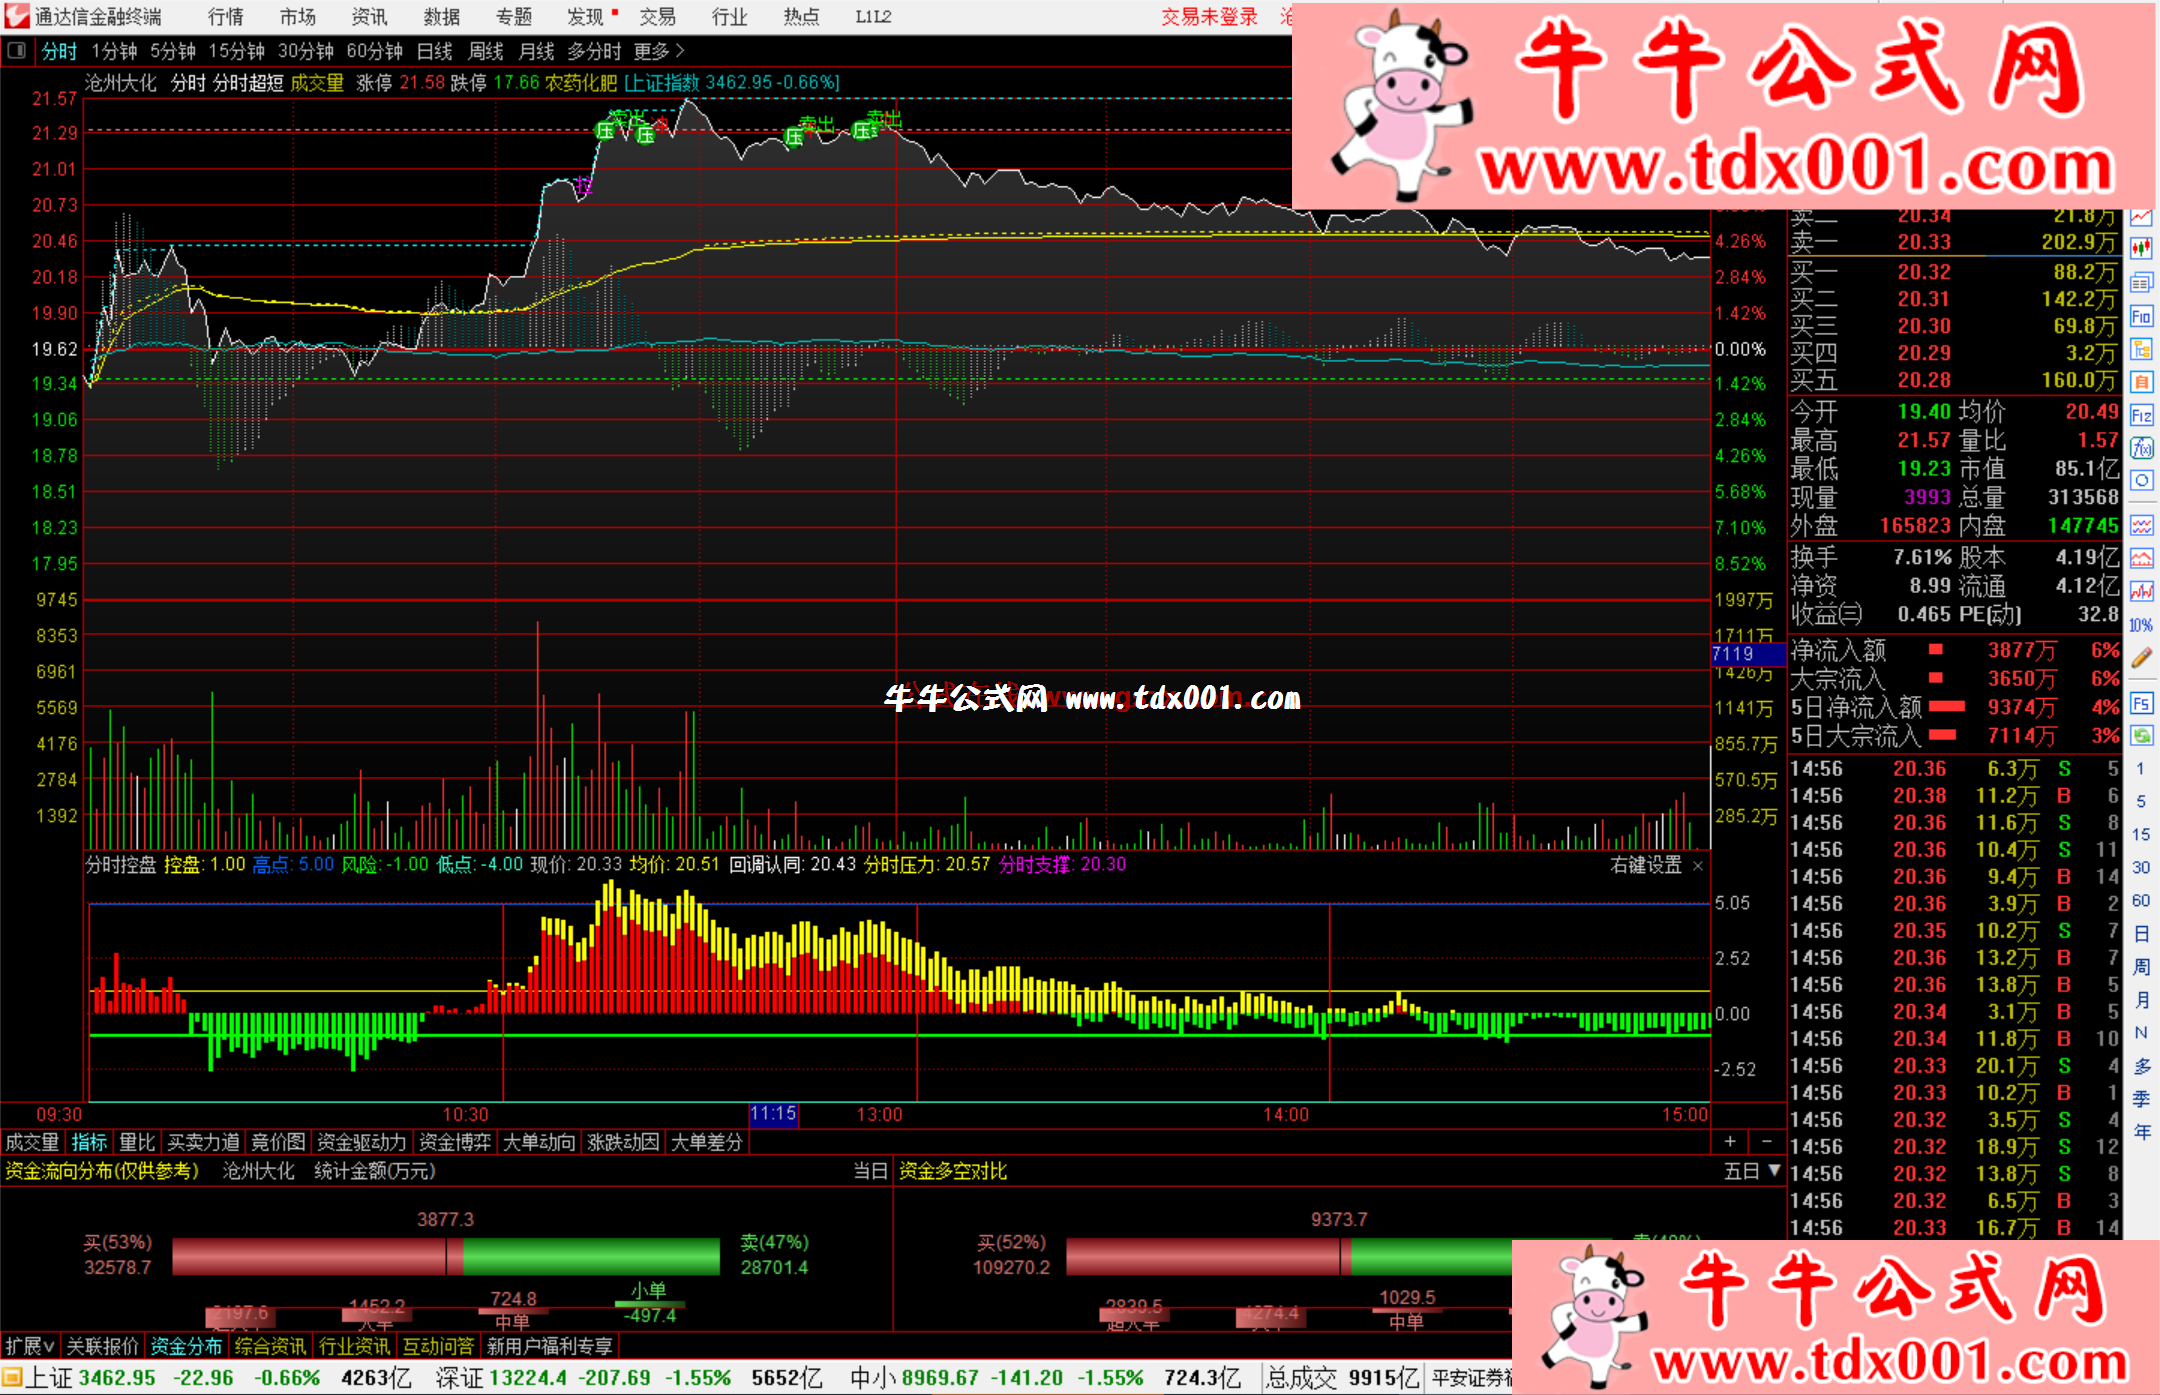Switch to the 1分钟 period tab
The image size is (2160, 1395).
click(114, 50)
